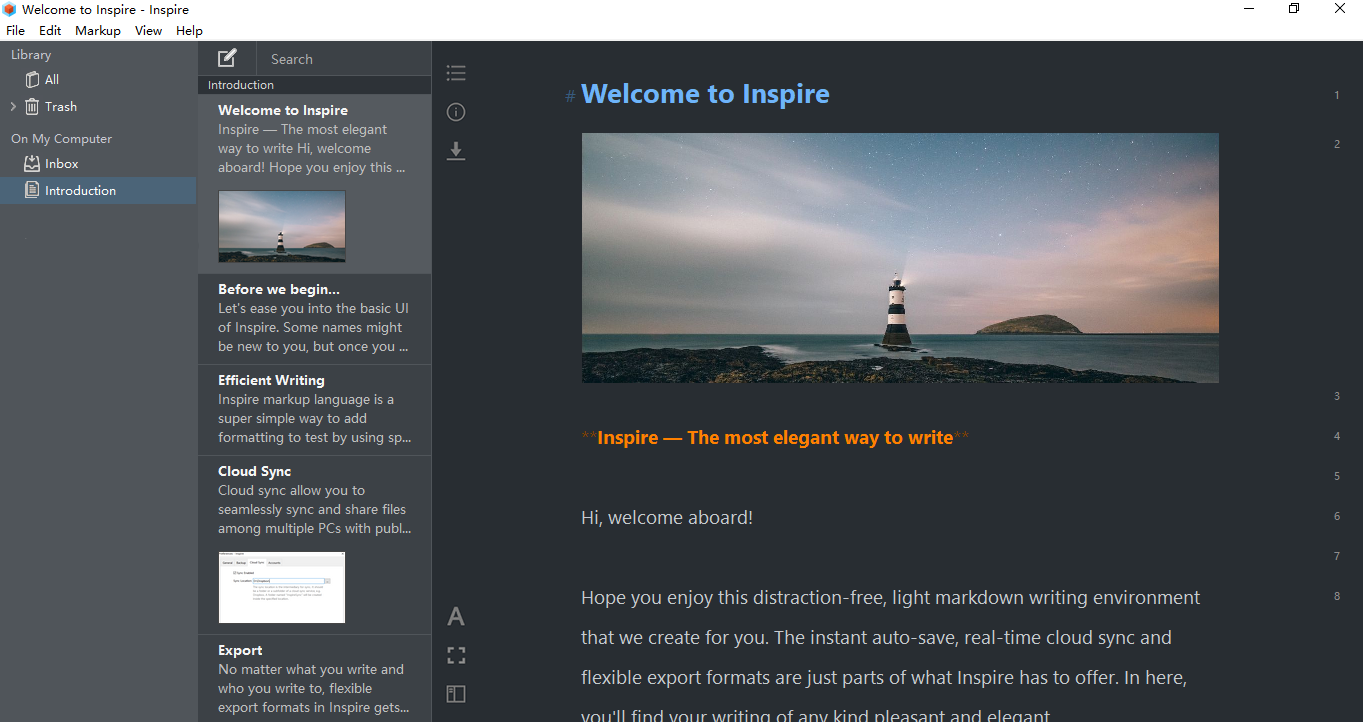Open the File menu

pyautogui.click(x=15, y=30)
